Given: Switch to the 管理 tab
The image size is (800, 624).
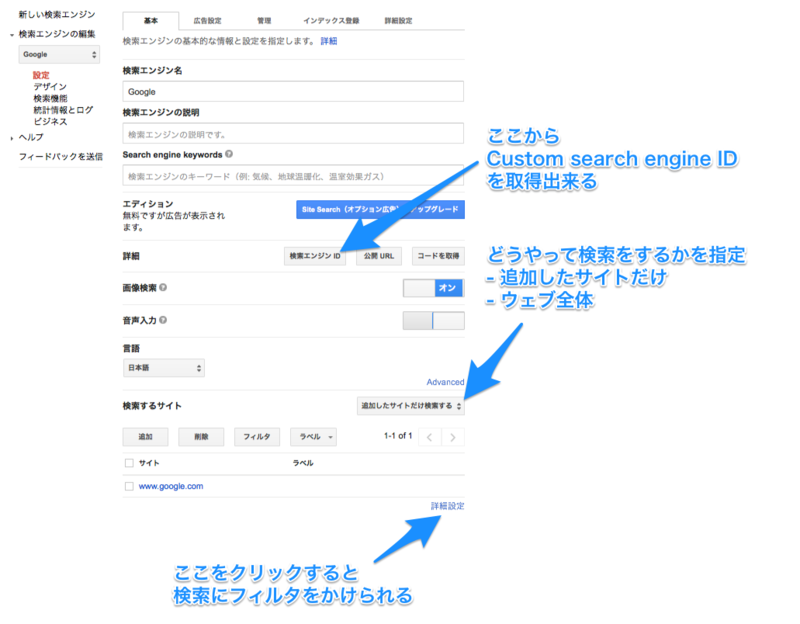Looking at the screenshot, I should pos(264,21).
